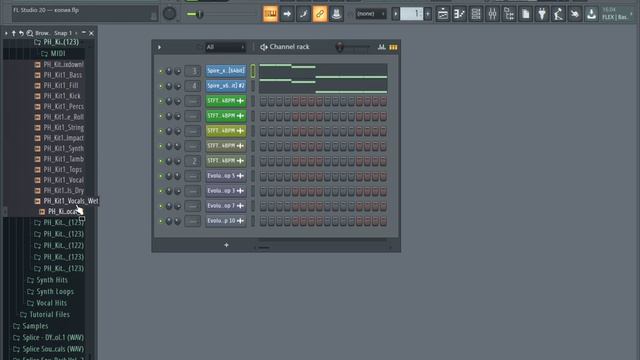Expand the Synth Loops folder
The height and width of the screenshot is (360, 640).
[x=50, y=291]
